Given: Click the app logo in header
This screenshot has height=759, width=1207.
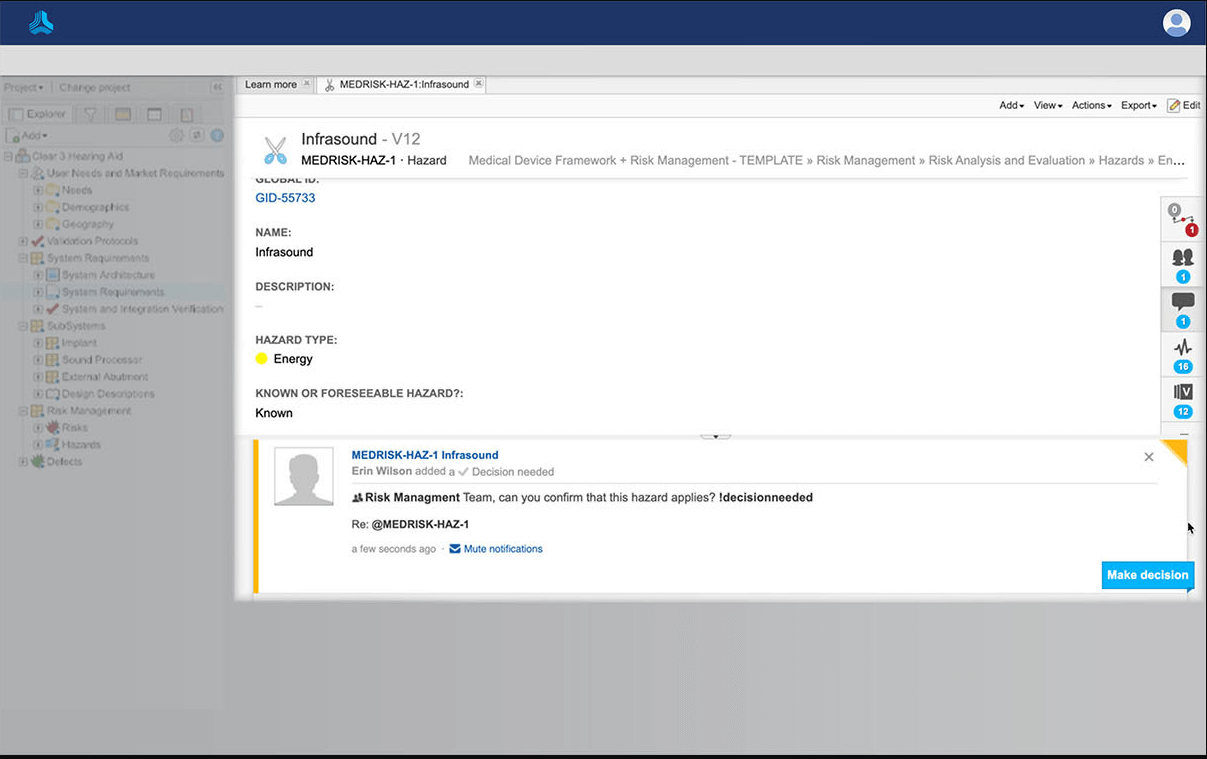Looking at the screenshot, I should pyautogui.click(x=41, y=23).
